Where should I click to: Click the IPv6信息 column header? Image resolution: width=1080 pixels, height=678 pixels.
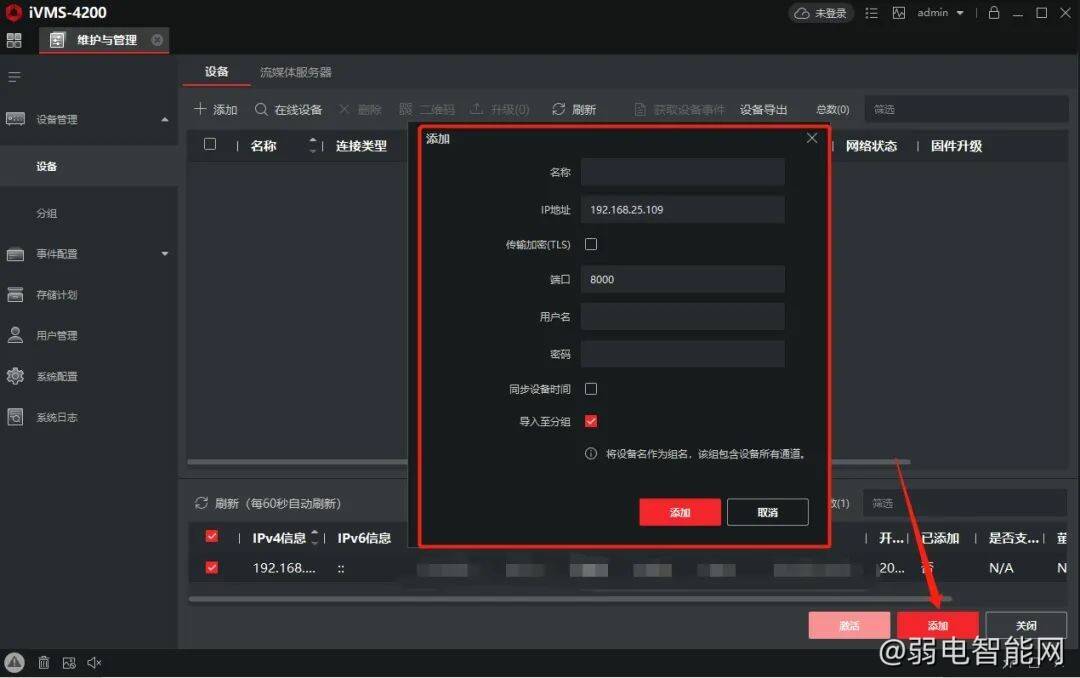click(364, 538)
